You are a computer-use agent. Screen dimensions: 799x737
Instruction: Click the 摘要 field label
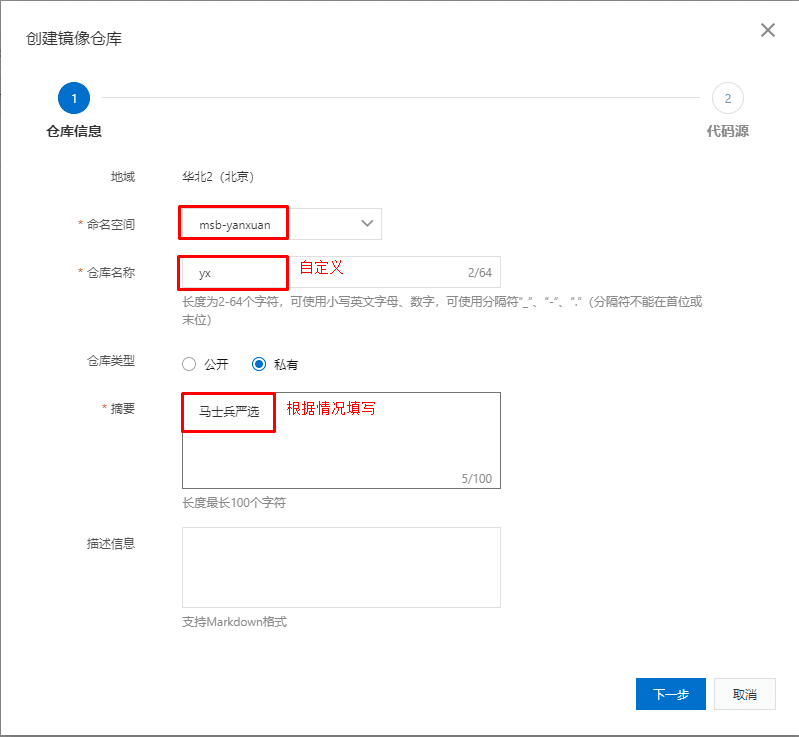click(x=123, y=409)
